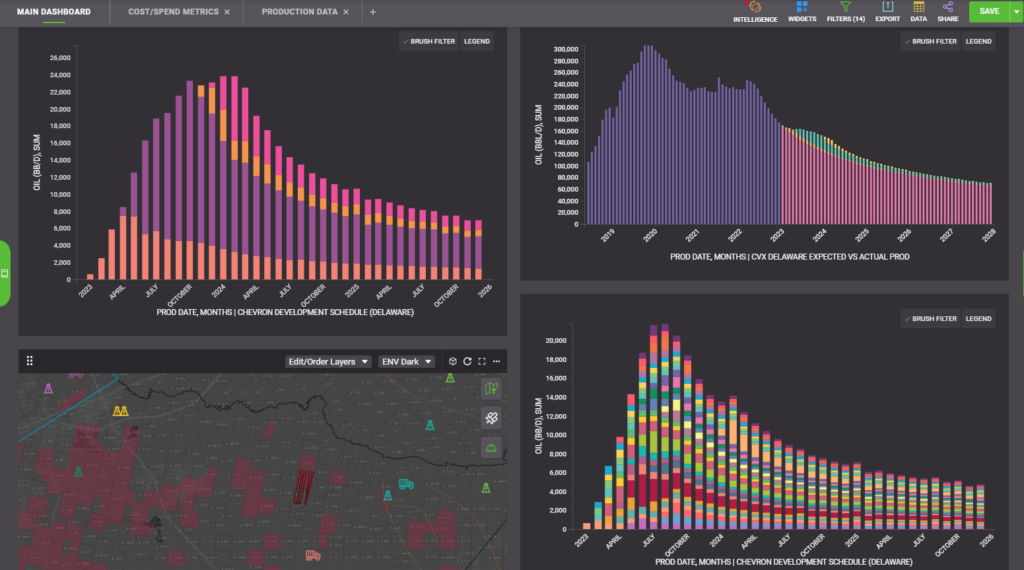Click the green Save button

[x=988, y=12]
